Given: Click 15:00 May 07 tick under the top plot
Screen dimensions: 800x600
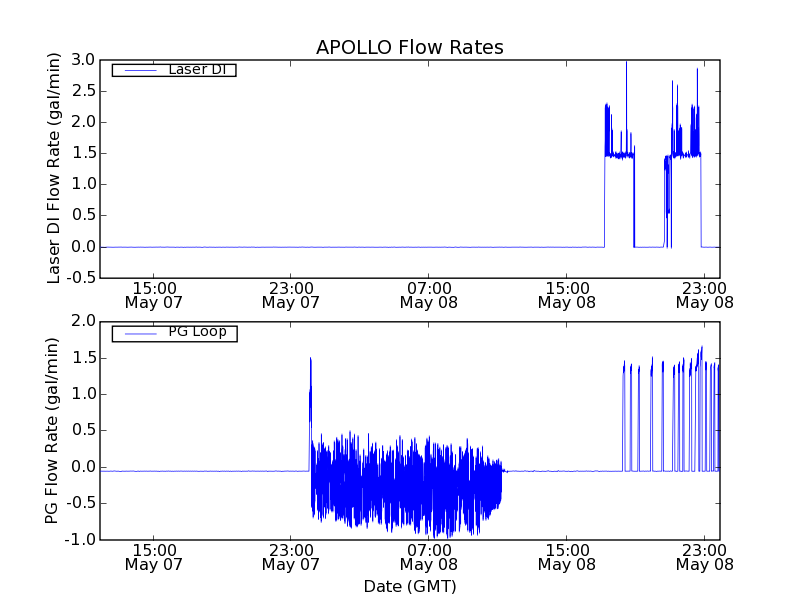Looking at the screenshot, I should (x=152, y=293).
